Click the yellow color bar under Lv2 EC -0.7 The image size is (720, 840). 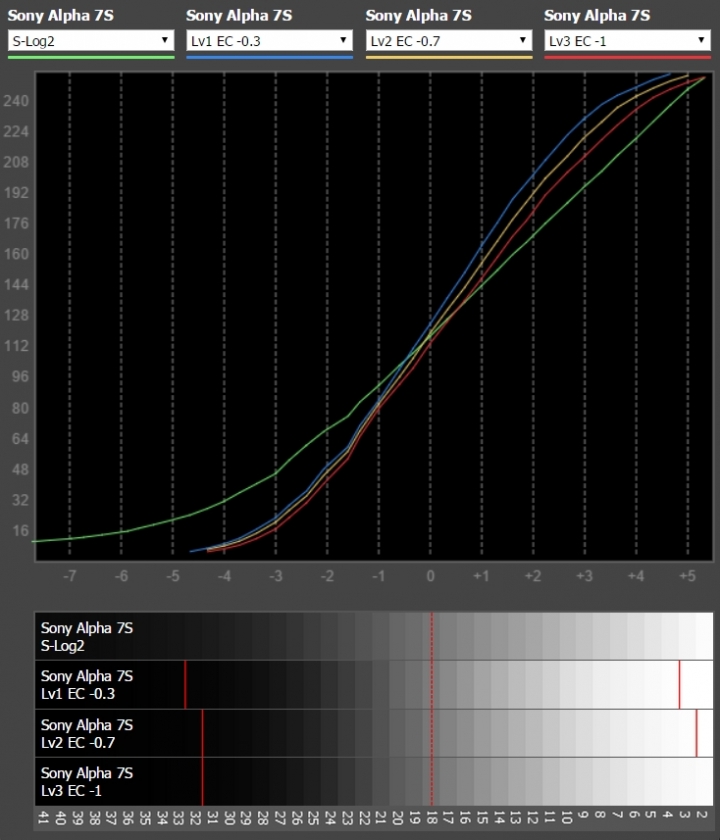point(449,57)
